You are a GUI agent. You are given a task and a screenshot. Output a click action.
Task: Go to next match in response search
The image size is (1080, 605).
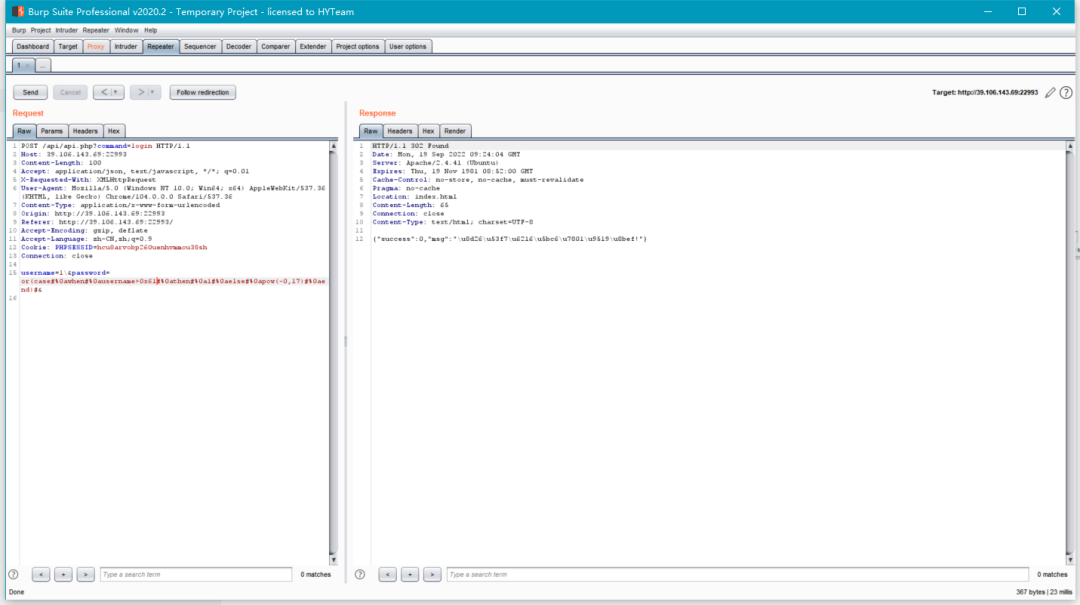pos(432,574)
